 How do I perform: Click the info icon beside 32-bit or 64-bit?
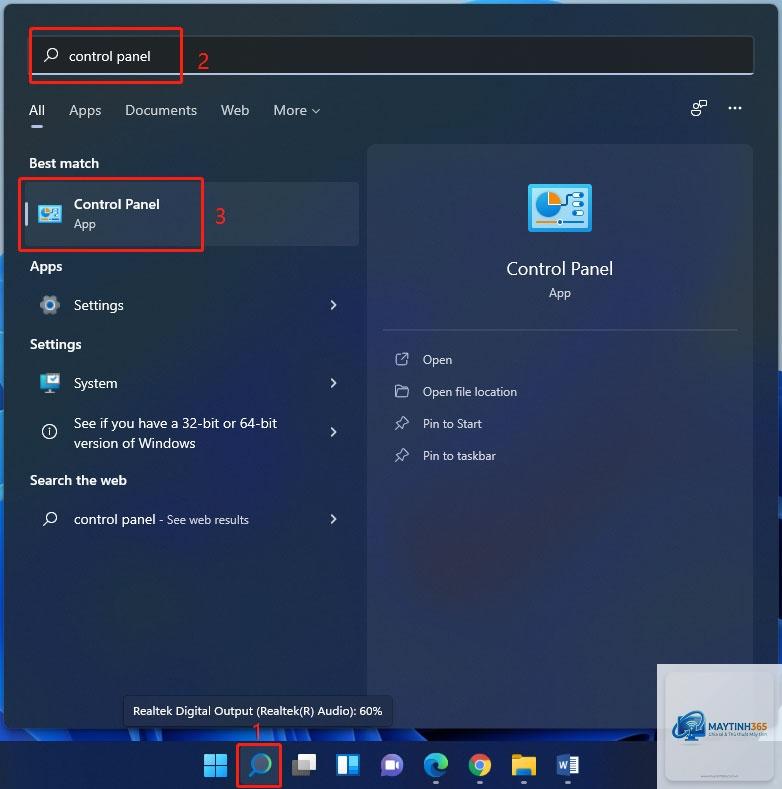[49, 431]
